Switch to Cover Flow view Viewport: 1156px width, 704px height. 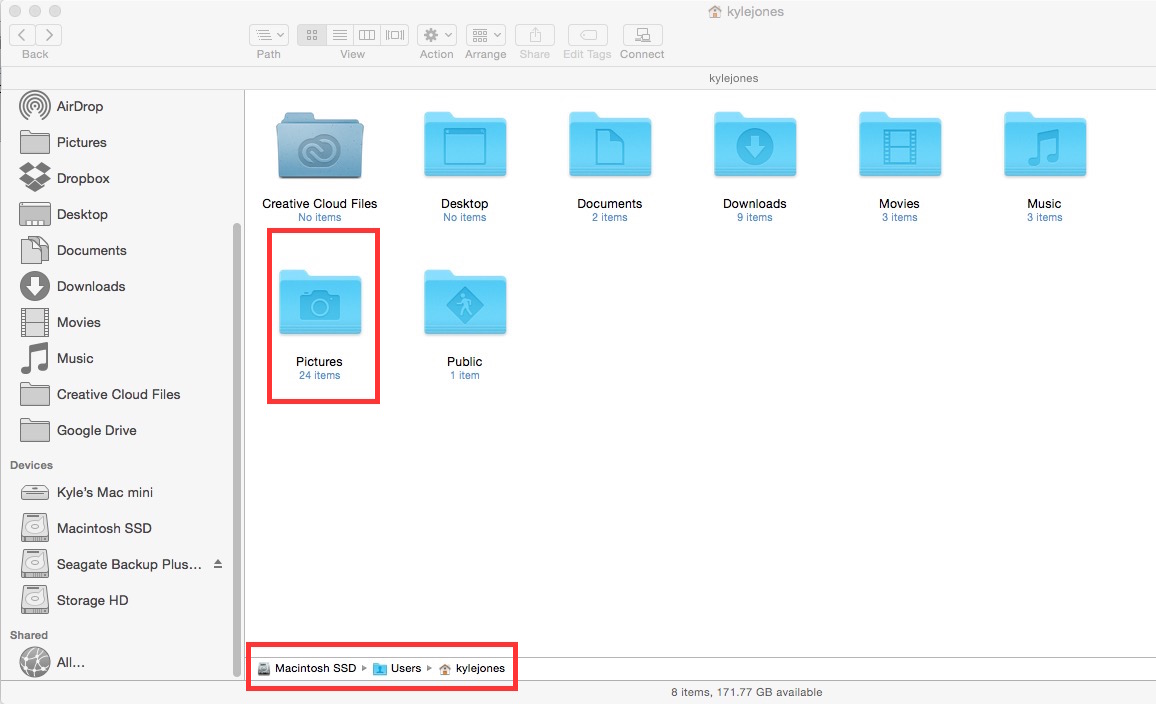point(395,35)
